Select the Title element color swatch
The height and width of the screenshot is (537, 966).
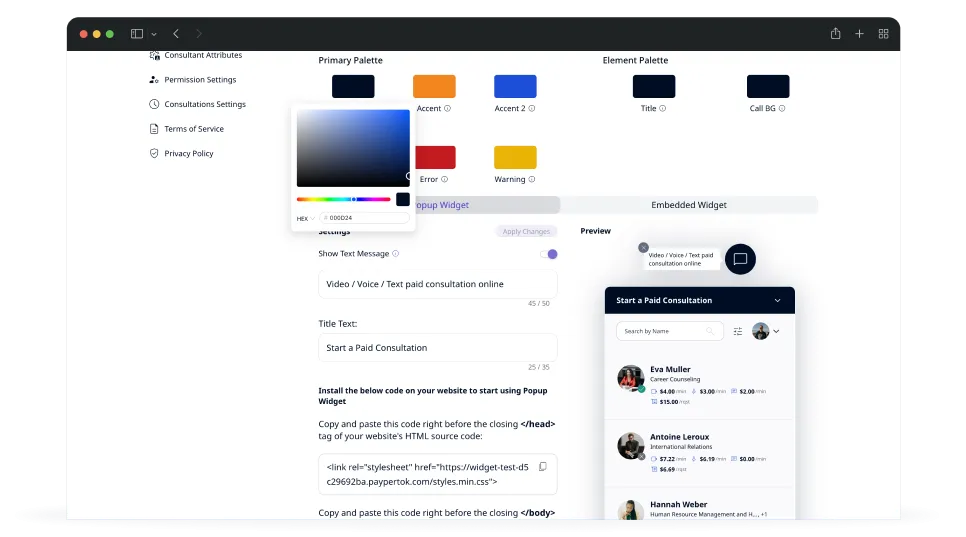654,86
